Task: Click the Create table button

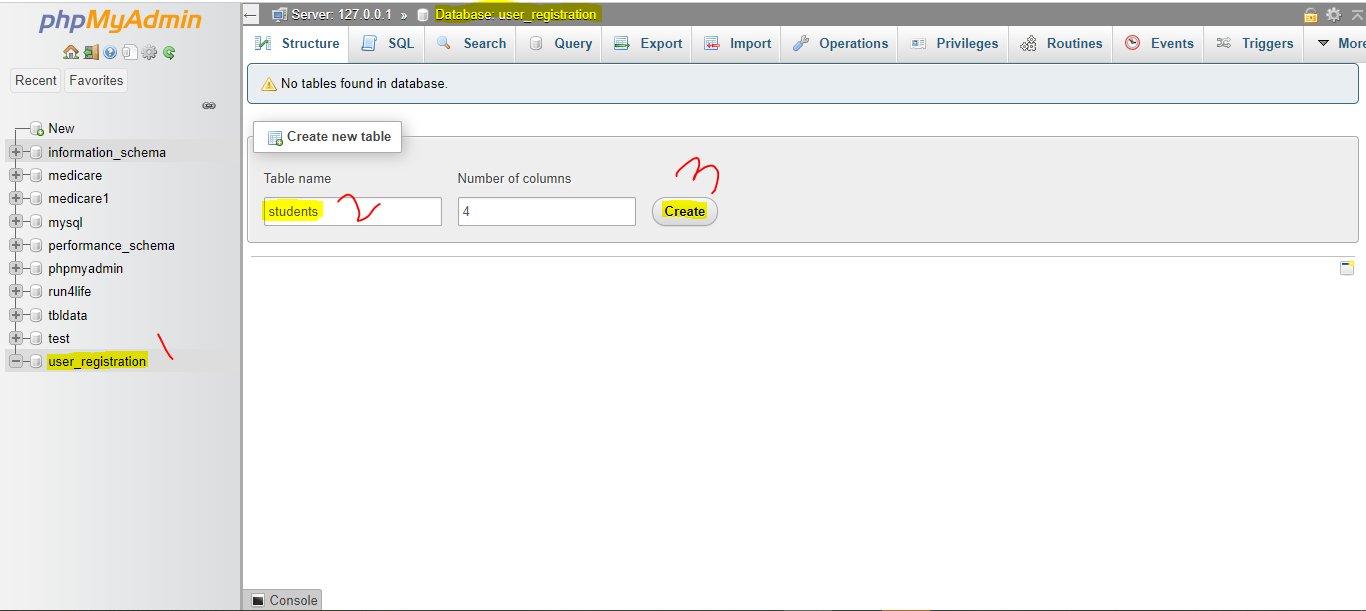Action: click(685, 211)
